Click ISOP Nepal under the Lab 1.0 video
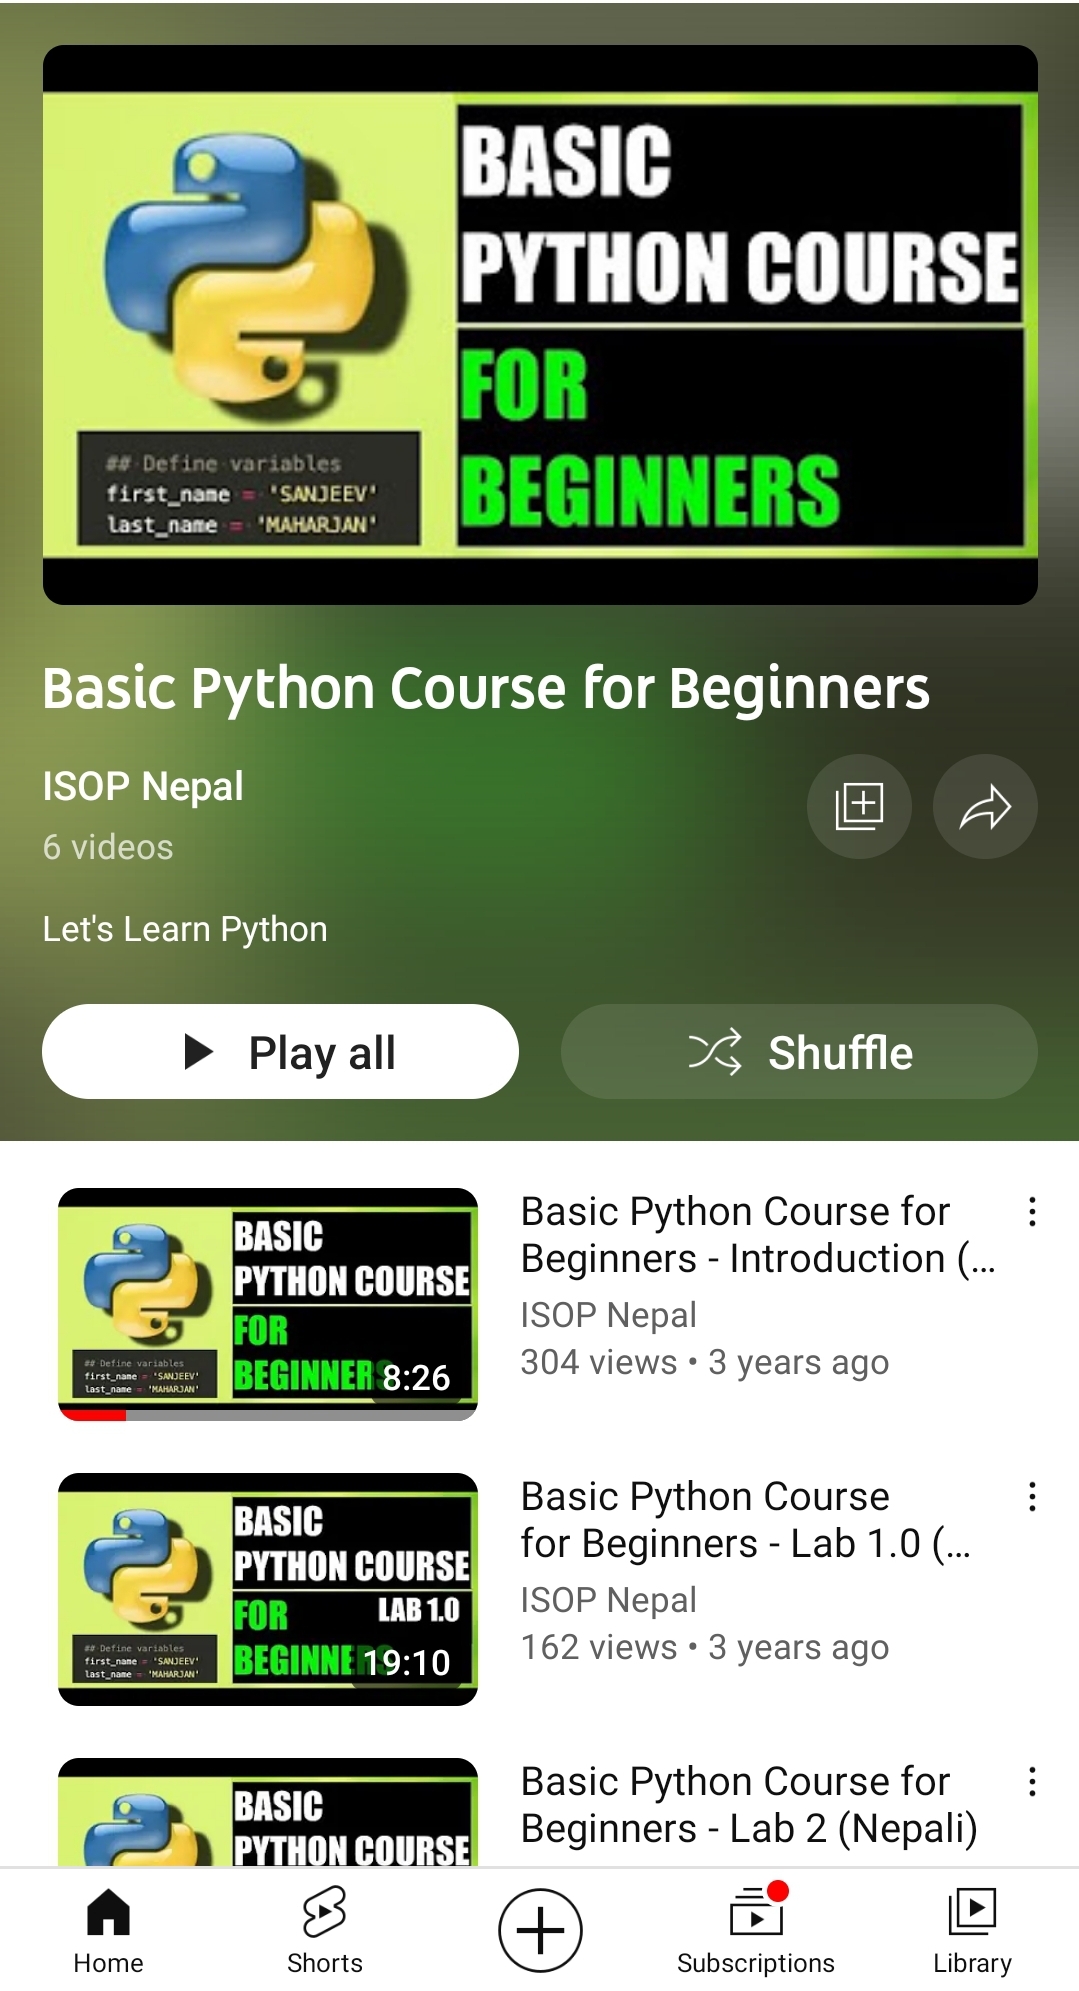Image resolution: width=1079 pixels, height=1991 pixels. [x=609, y=1600]
